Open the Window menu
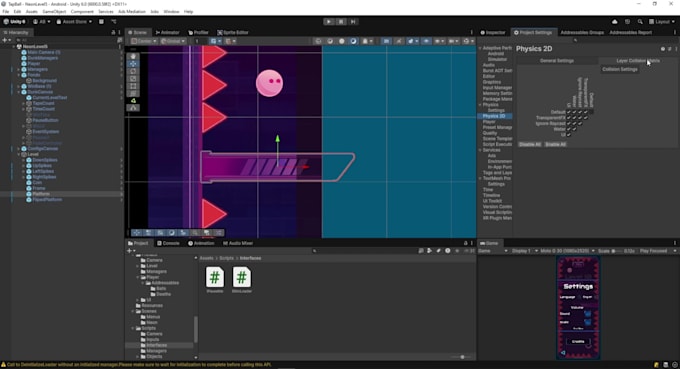Viewport: 680px width, 369px height. pyautogui.click(x=171, y=12)
